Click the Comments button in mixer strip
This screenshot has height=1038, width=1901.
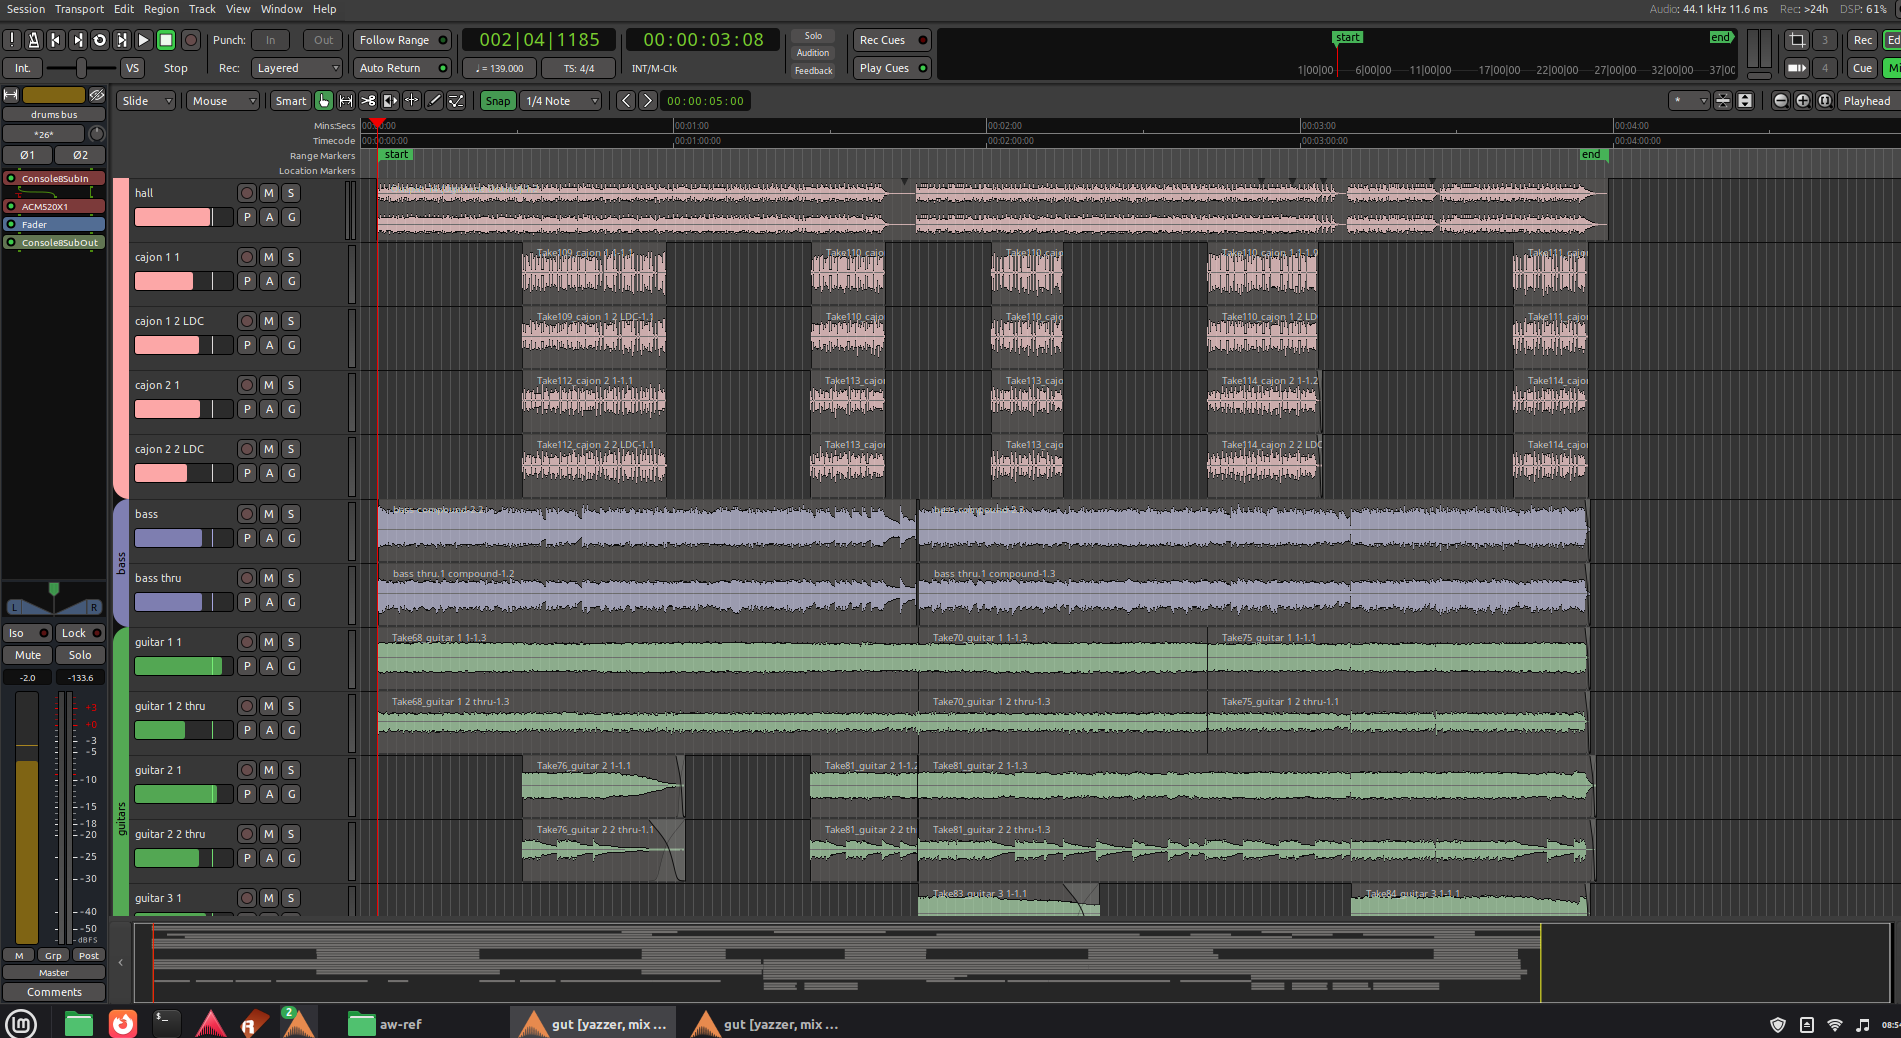tap(54, 992)
